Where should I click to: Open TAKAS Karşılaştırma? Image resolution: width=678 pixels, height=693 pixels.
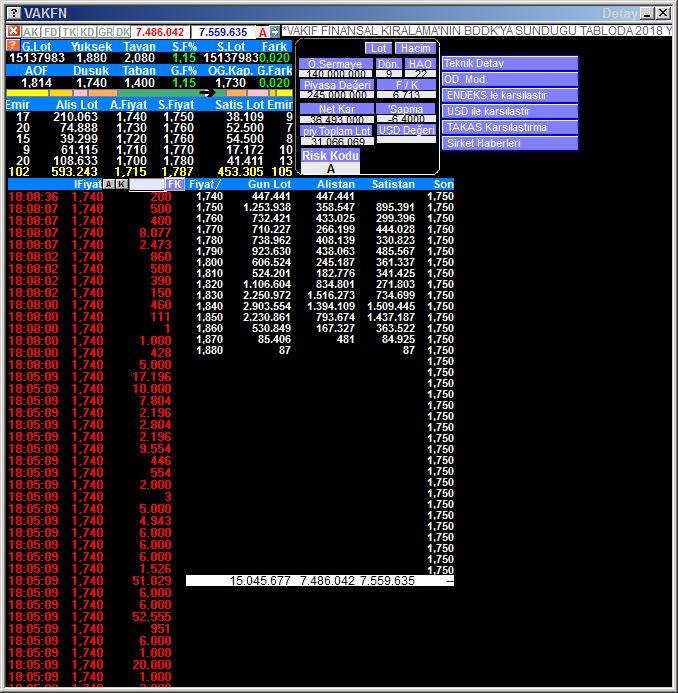coord(510,127)
